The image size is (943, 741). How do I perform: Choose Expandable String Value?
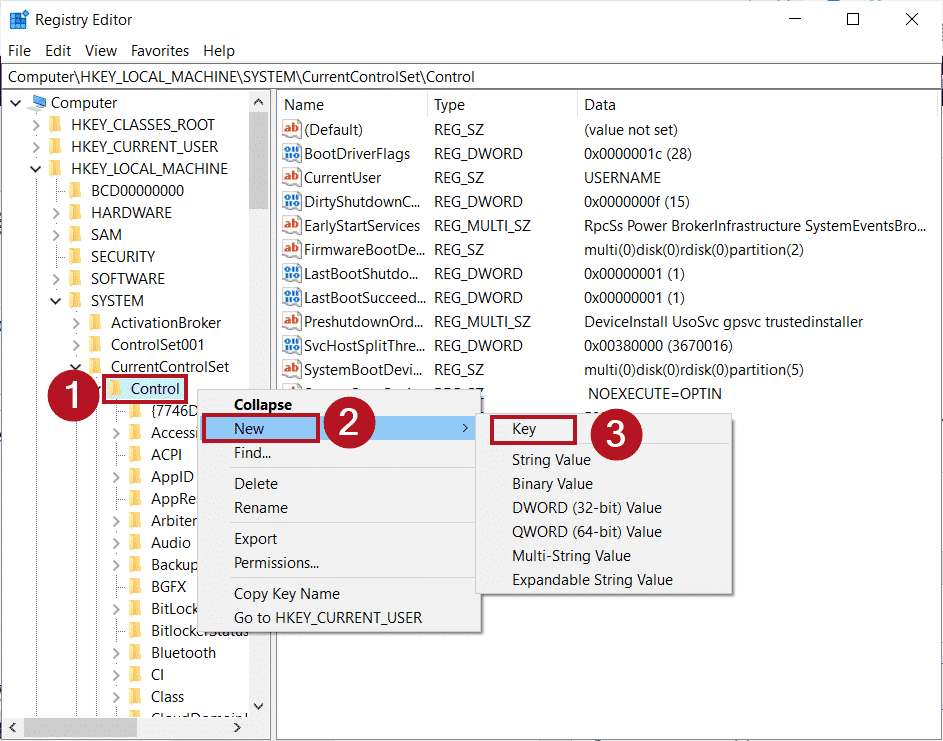[604, 580]
